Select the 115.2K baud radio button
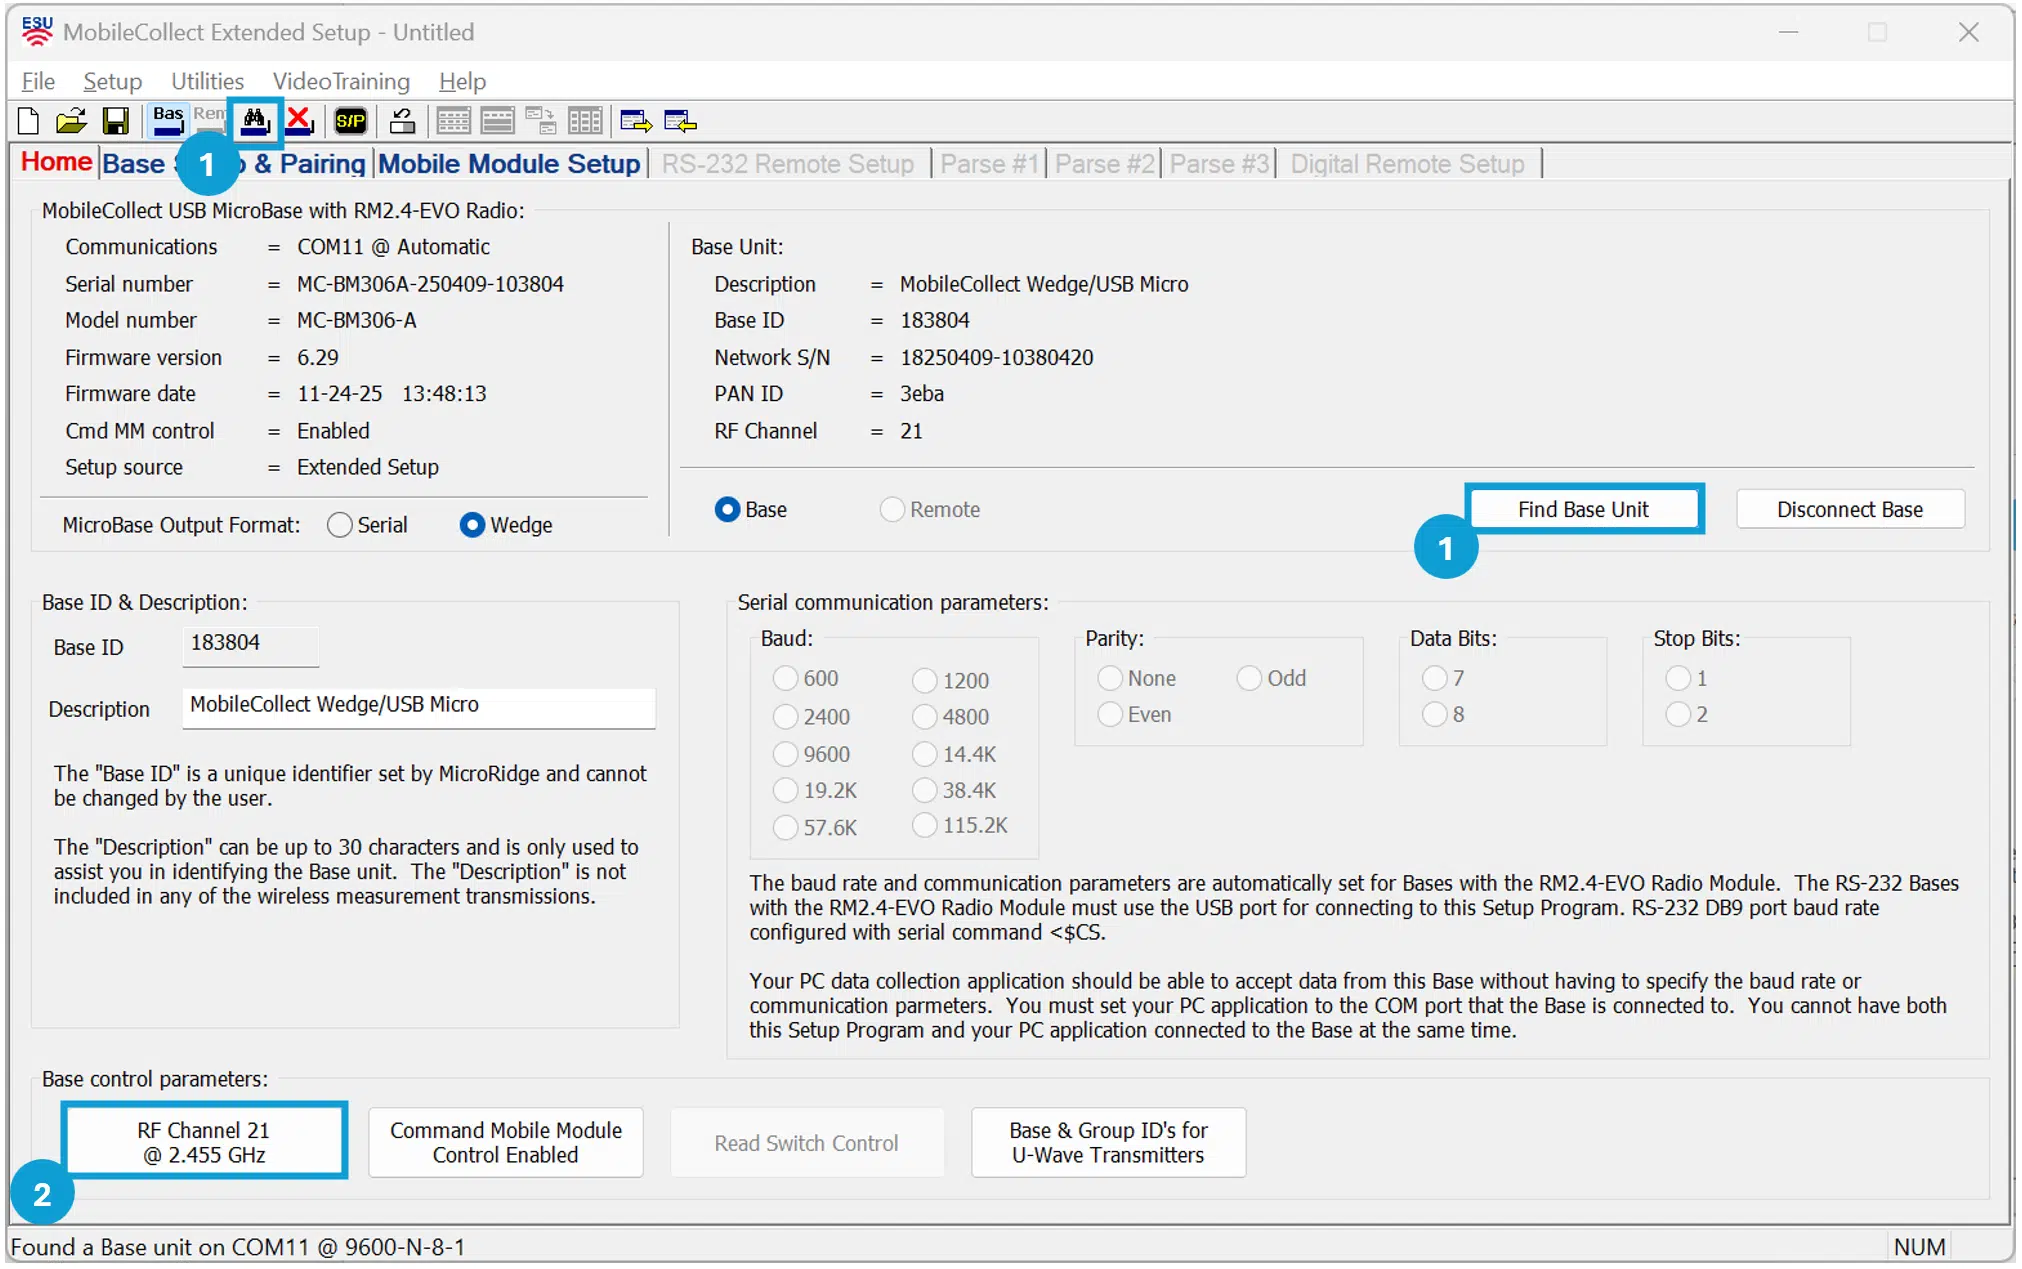 click(925, 825)
